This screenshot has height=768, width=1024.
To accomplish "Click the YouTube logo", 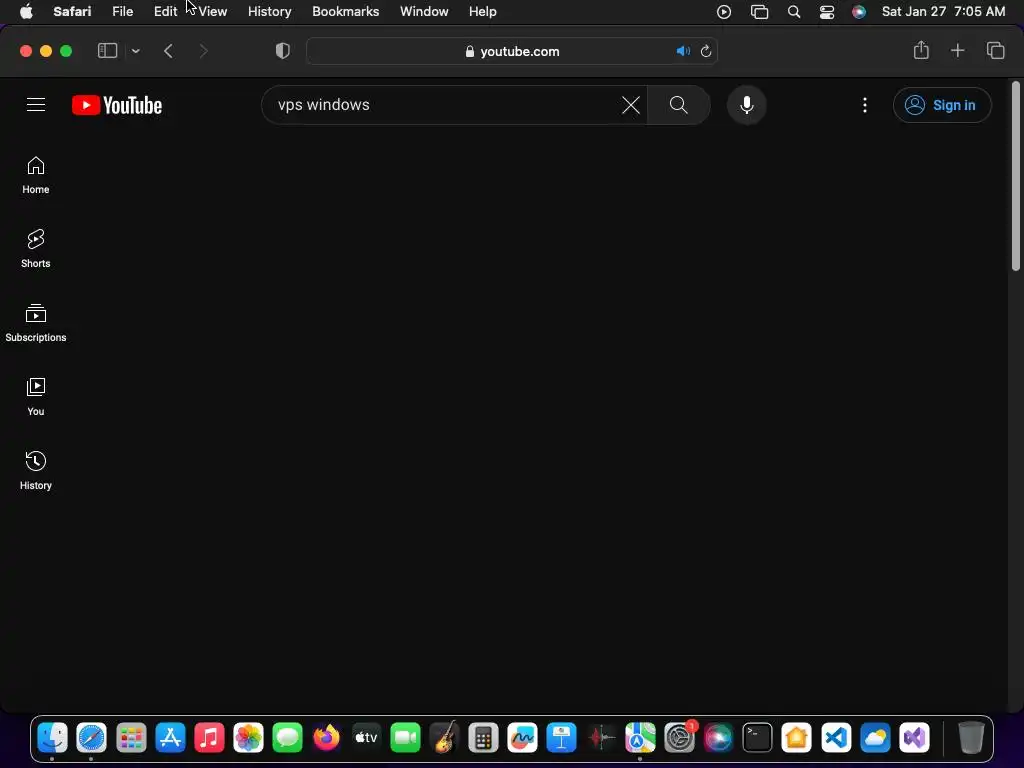I will (117, 105).
